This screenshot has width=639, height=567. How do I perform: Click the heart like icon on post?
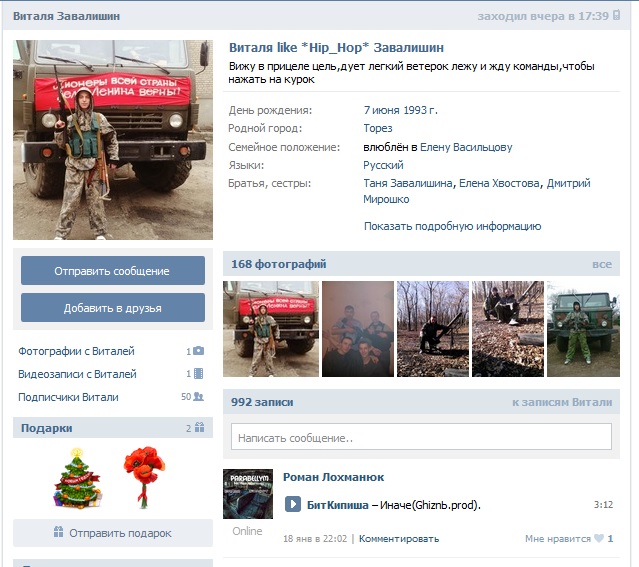tap(599, 539)
